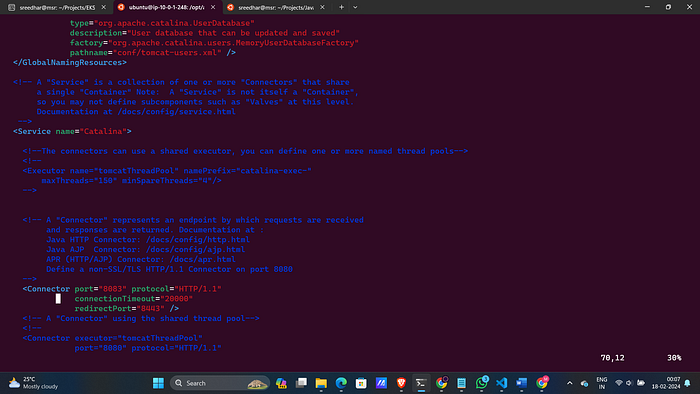
Task: Click the /docs/config/ajp.html comment line
Action: [146, 249]
